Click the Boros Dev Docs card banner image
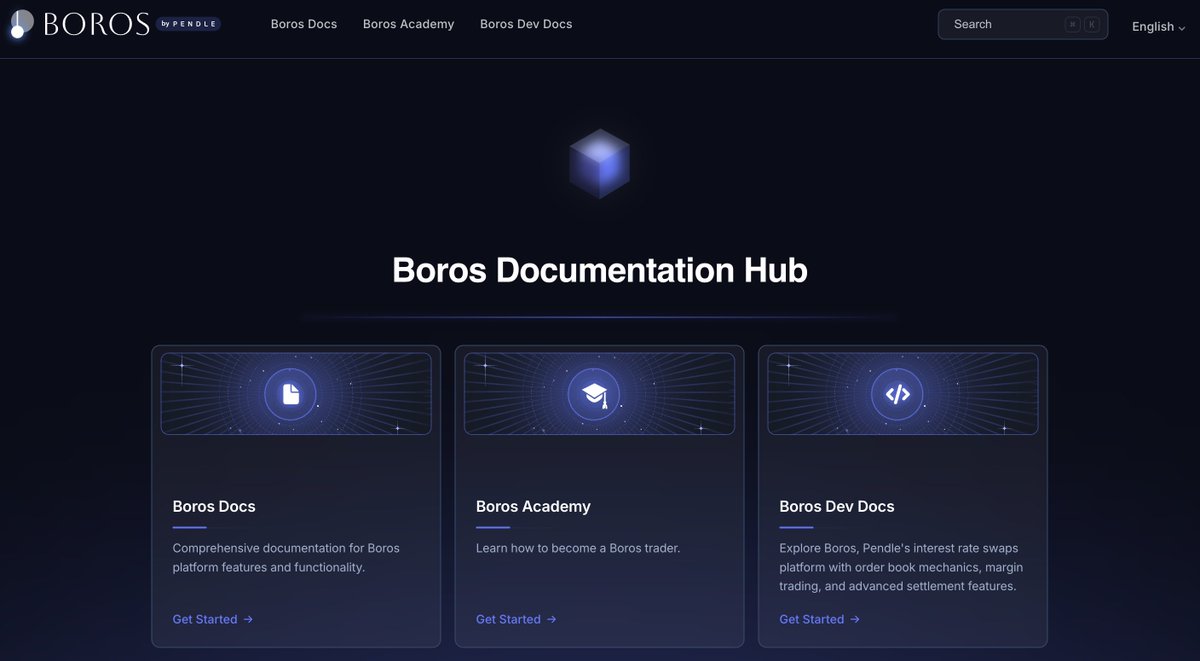 tap(903, 394)
